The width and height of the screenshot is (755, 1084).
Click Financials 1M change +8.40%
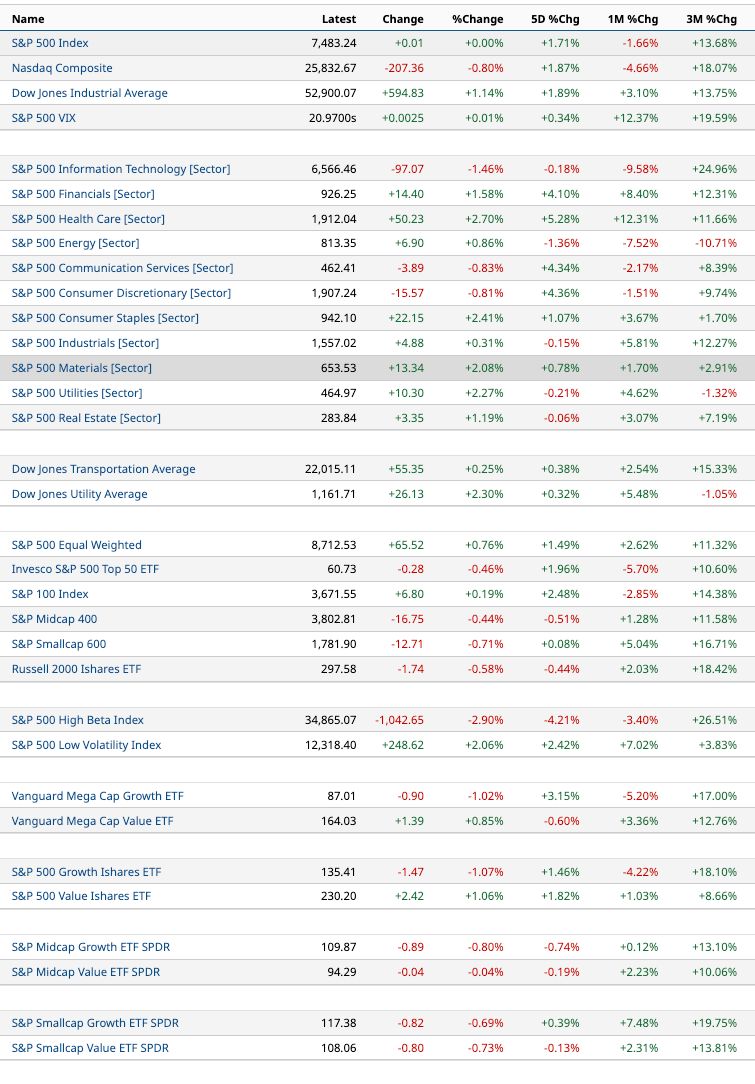637,194
